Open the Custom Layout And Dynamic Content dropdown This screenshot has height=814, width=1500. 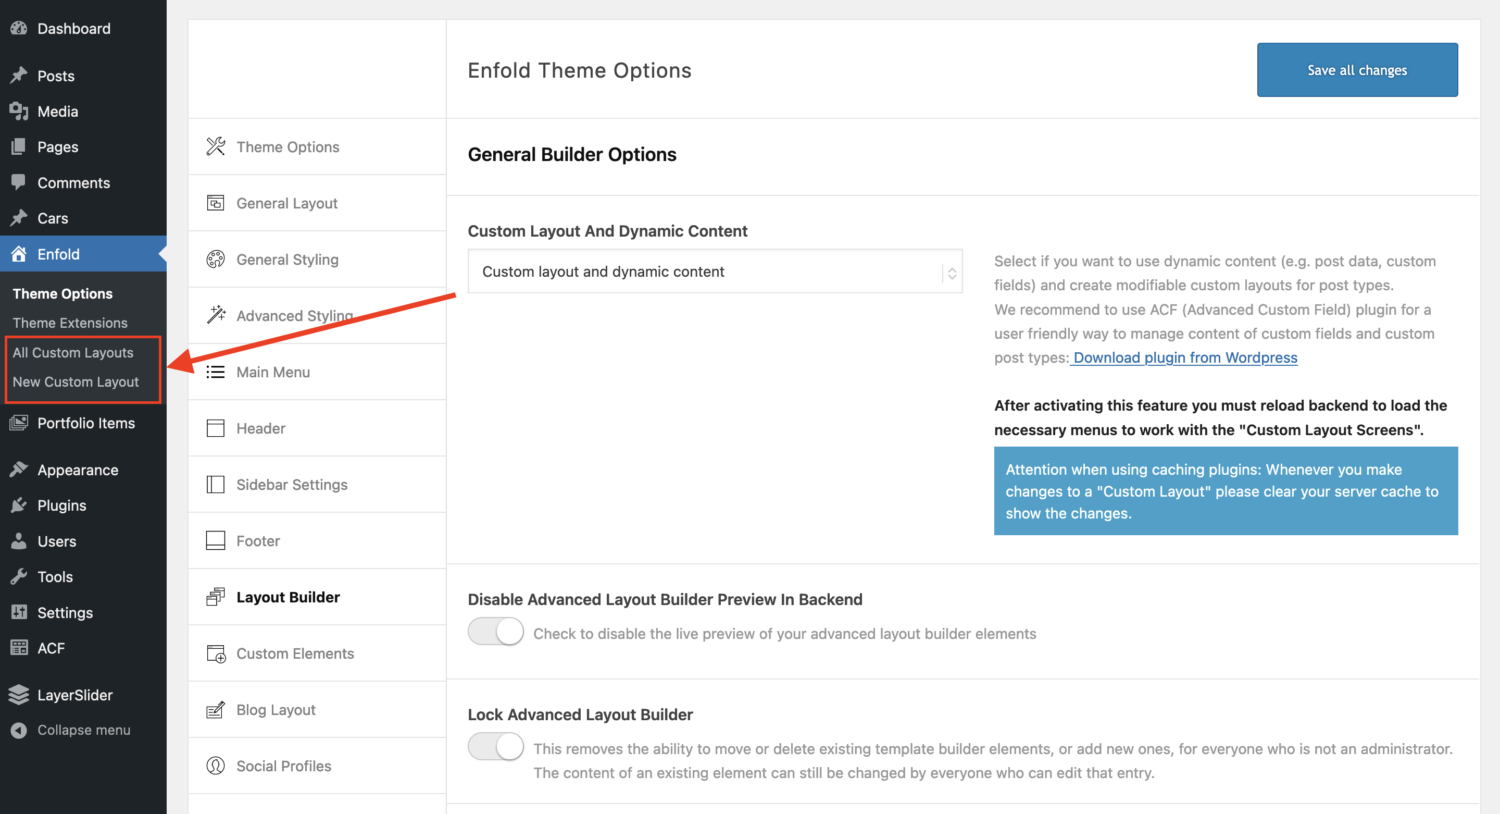coord(715,271)
